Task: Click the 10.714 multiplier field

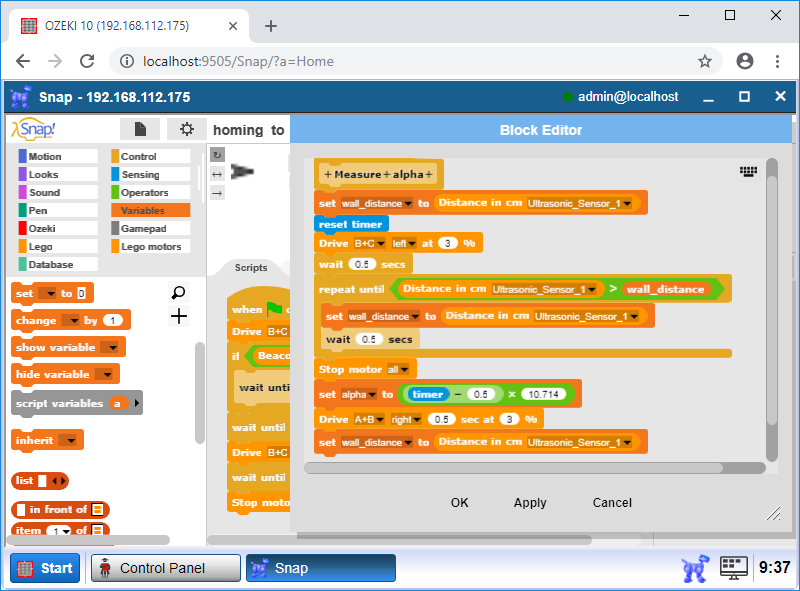Action: point(543,395)
